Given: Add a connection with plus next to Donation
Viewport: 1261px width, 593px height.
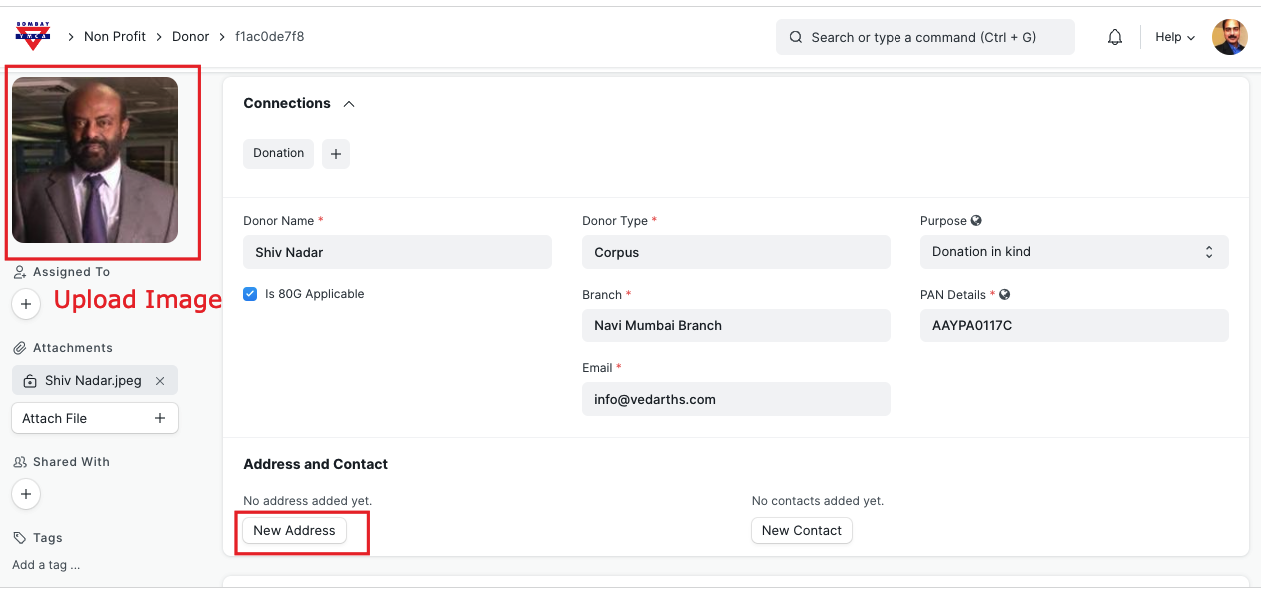Looking at the screenshot, I should pyautogui.click(x=336, y=154).
